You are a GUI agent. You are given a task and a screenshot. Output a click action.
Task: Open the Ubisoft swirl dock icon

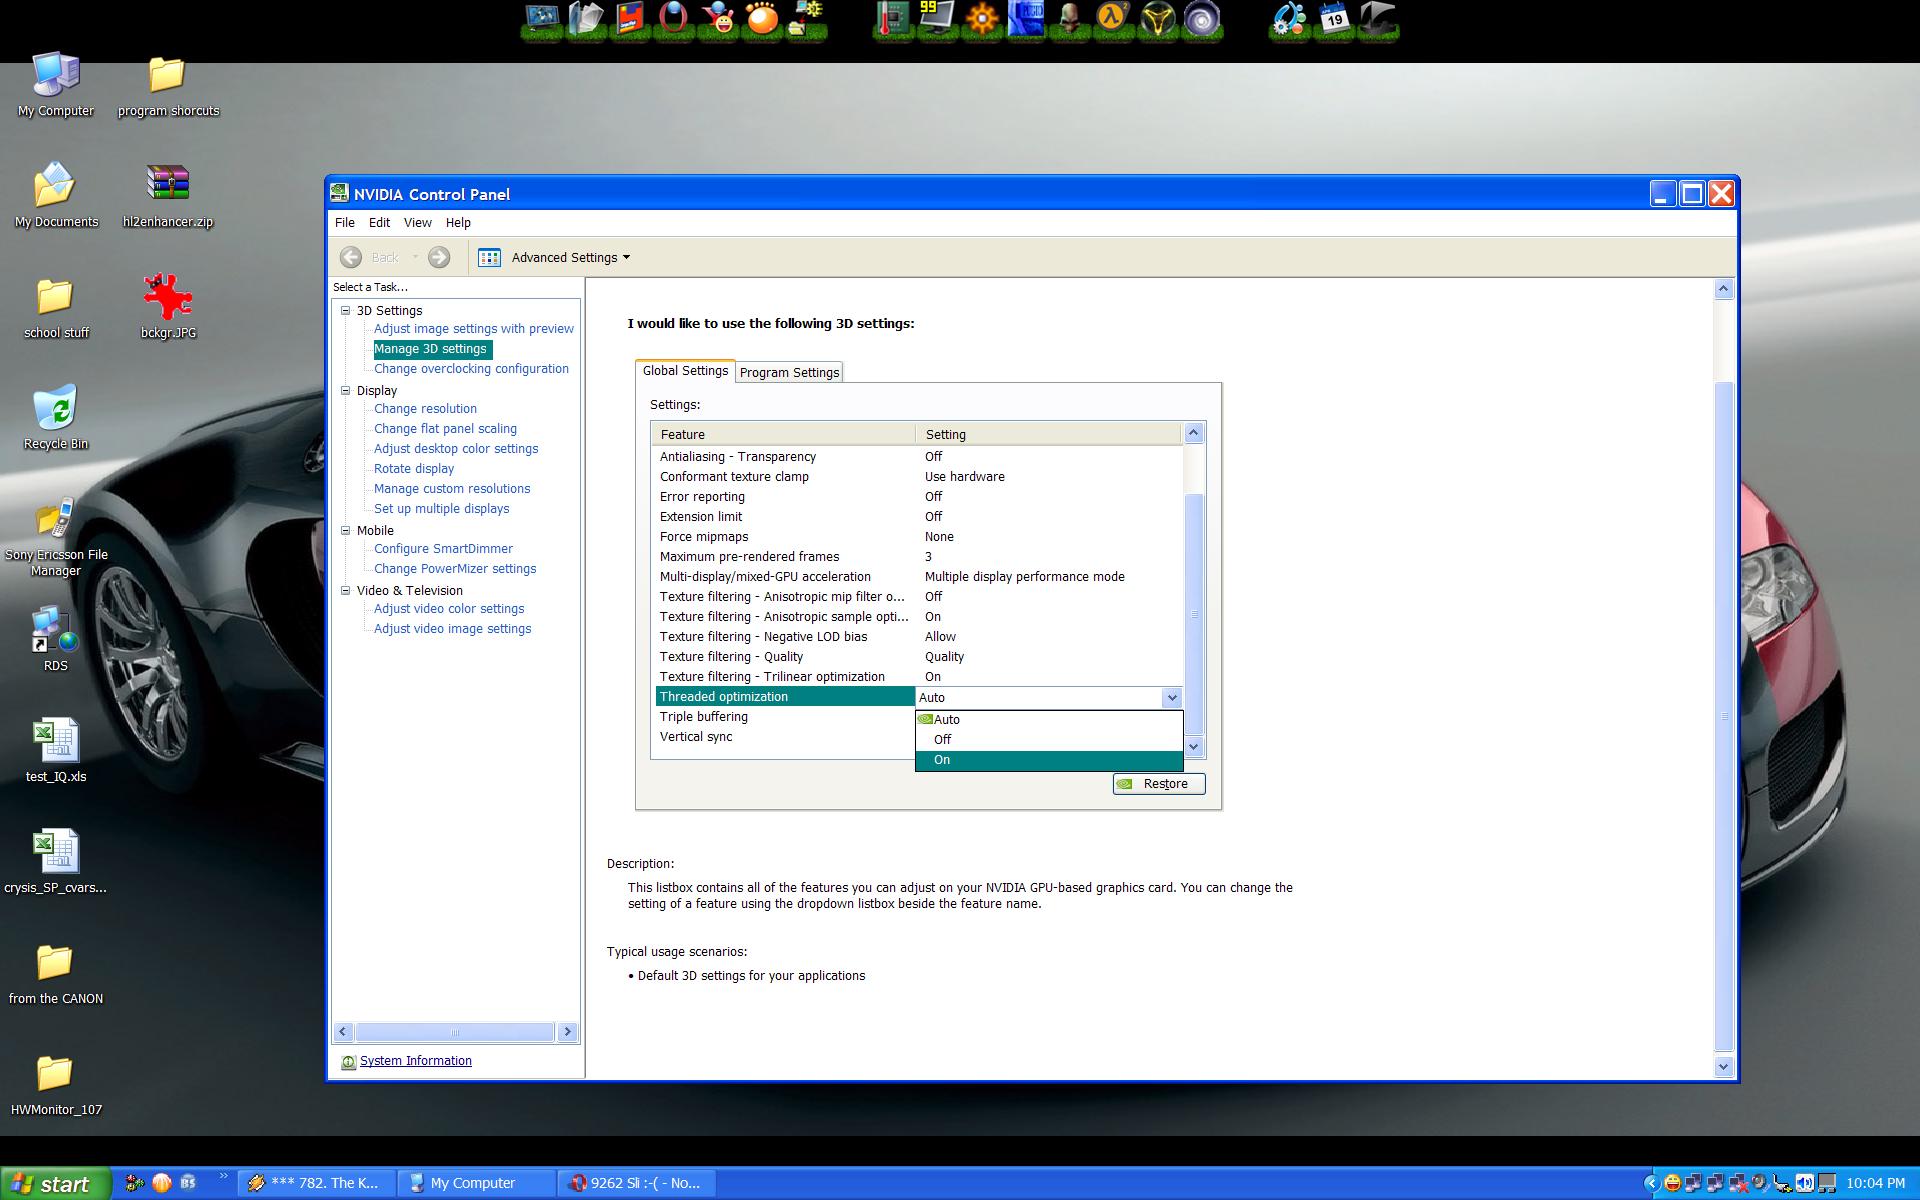(x=1201, y=19)
